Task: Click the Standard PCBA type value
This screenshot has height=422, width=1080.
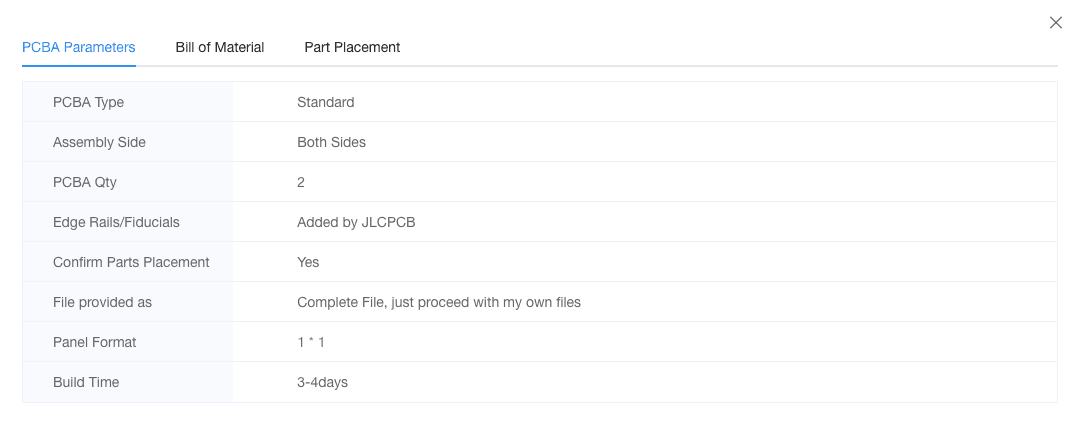Action: [x=325, y=102]
